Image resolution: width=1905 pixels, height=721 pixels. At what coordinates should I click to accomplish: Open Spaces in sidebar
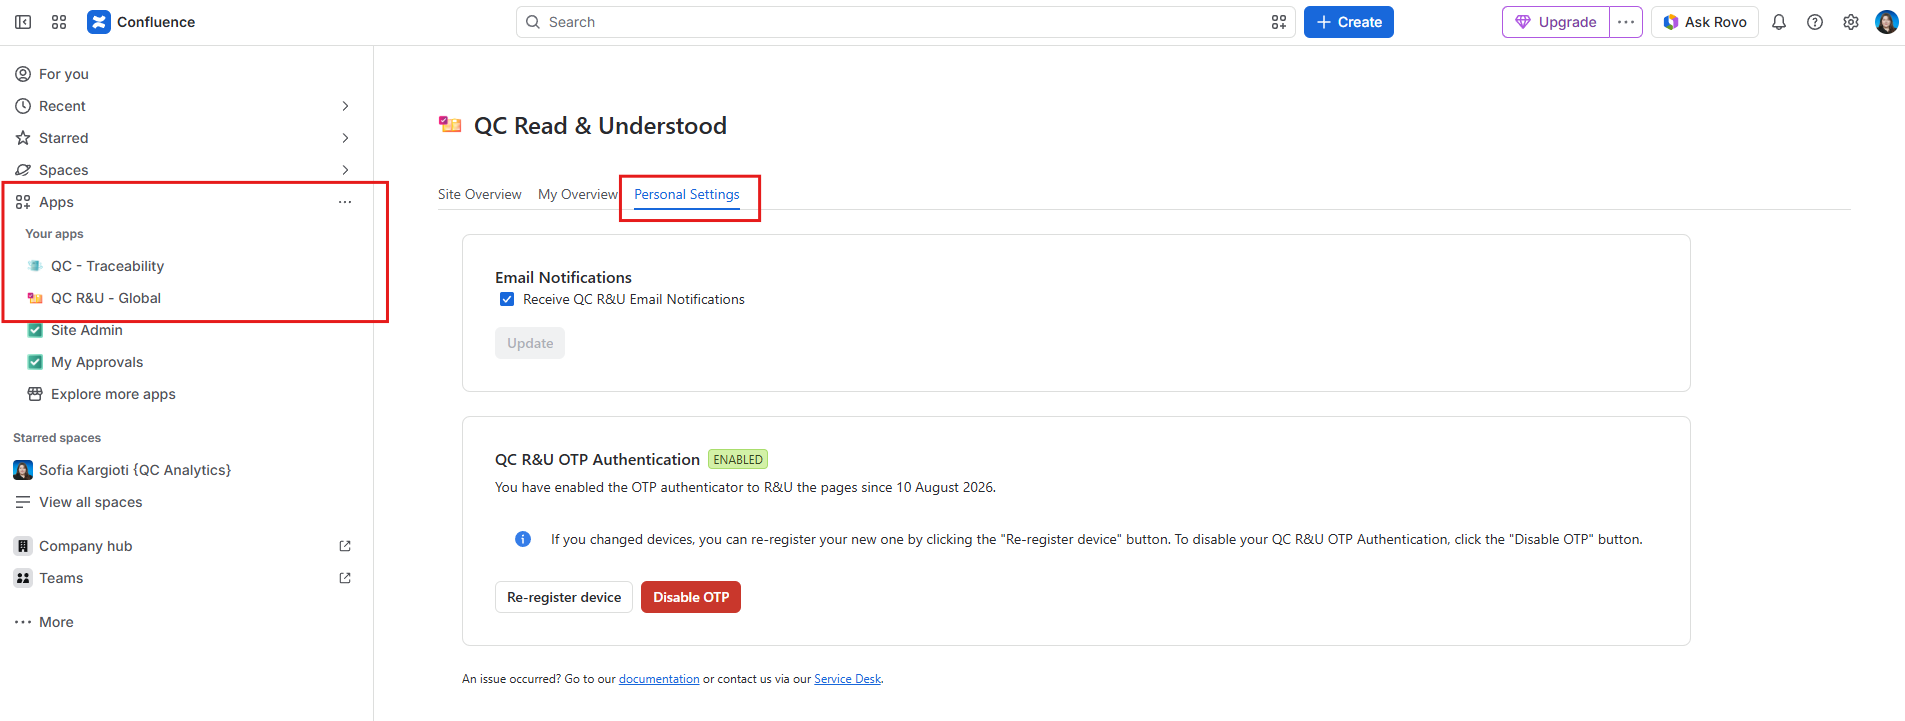pos(63,170)
